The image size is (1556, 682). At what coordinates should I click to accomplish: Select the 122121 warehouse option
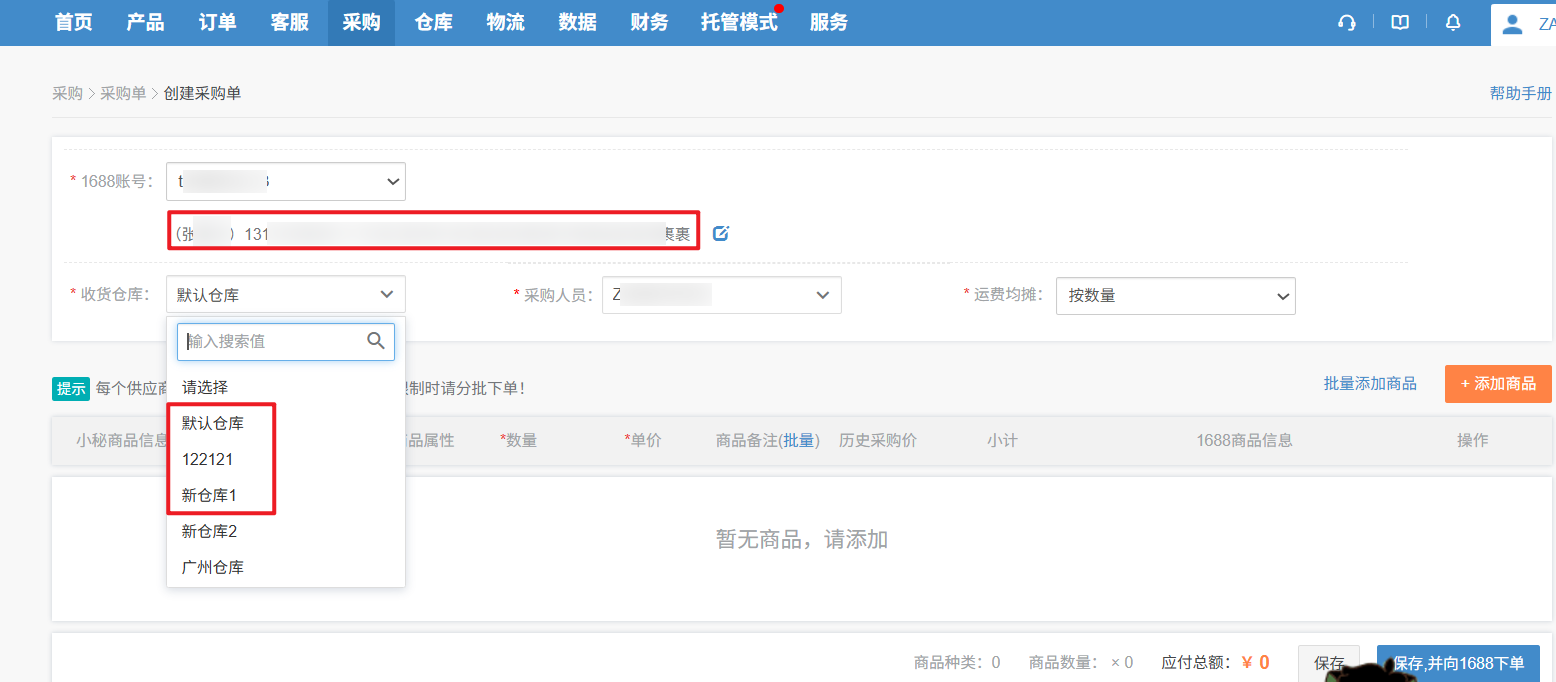point(207,459)
